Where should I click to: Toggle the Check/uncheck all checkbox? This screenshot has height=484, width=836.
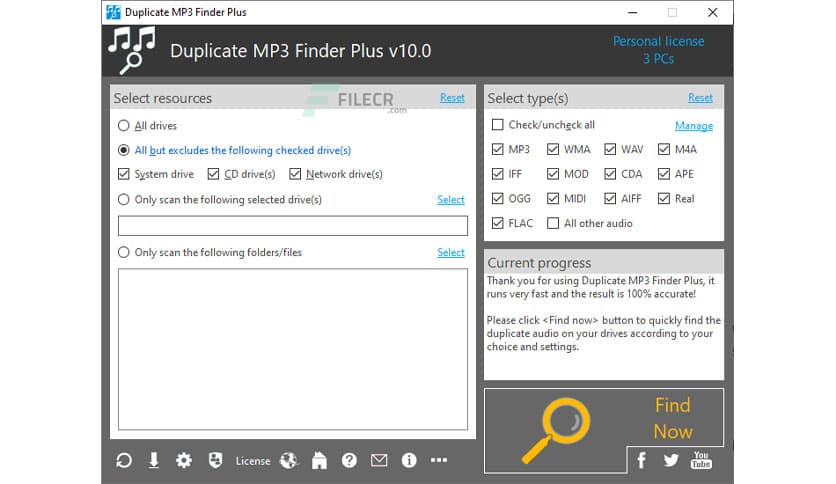click(x=497, y=125)
